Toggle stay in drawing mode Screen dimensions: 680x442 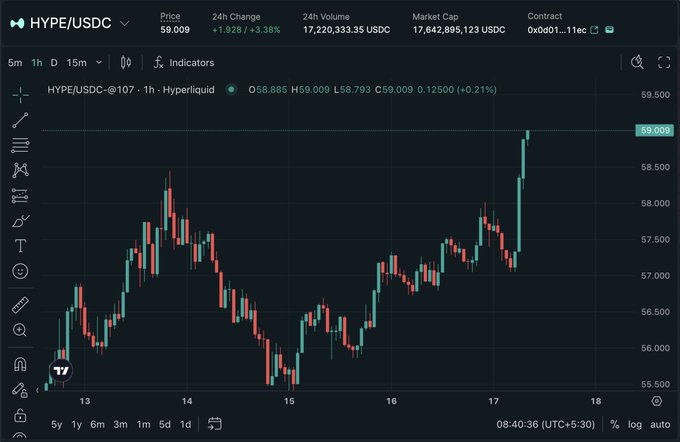[x=20, y=390]
